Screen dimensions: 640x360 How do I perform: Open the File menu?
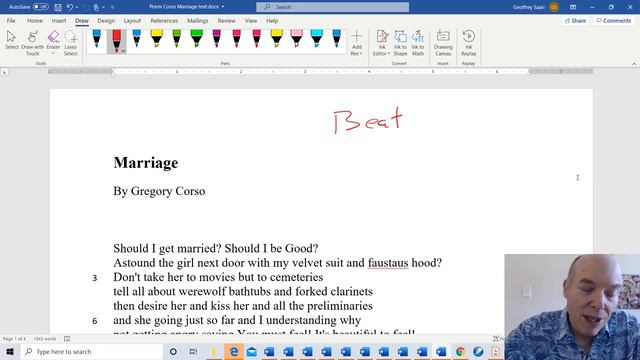[x=11, y=20]
